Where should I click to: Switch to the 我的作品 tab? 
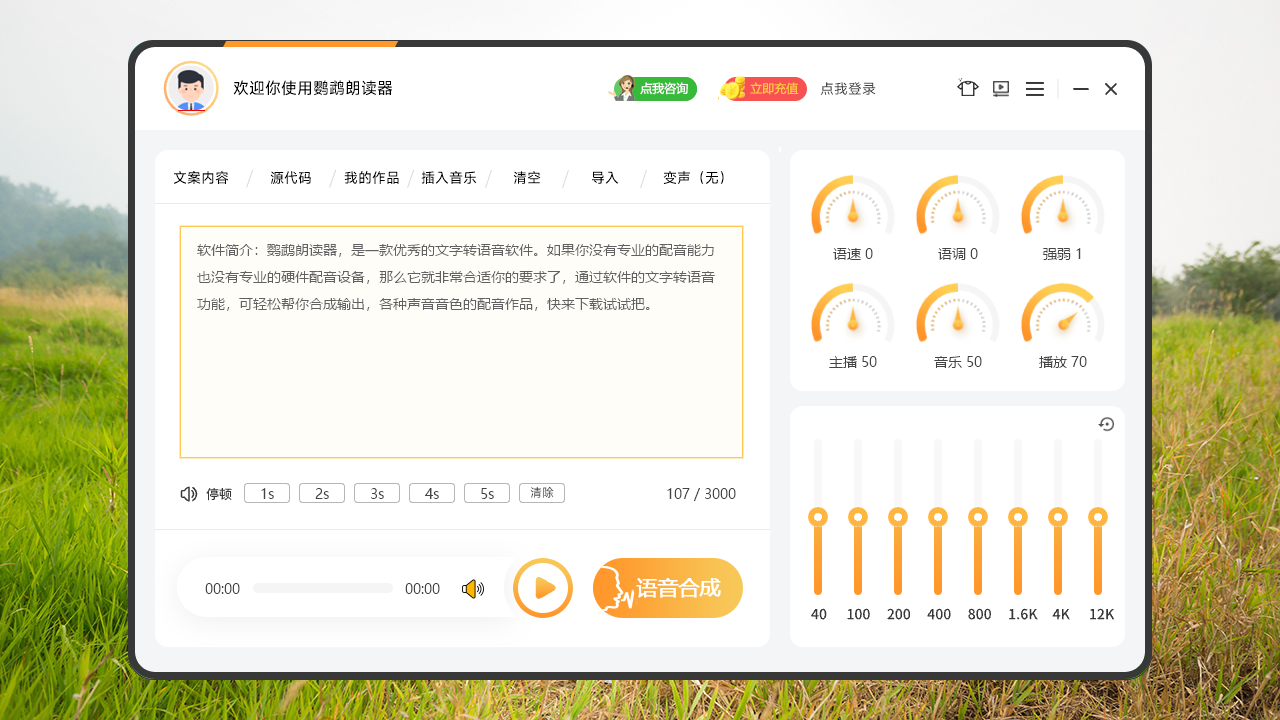[370, 178]
